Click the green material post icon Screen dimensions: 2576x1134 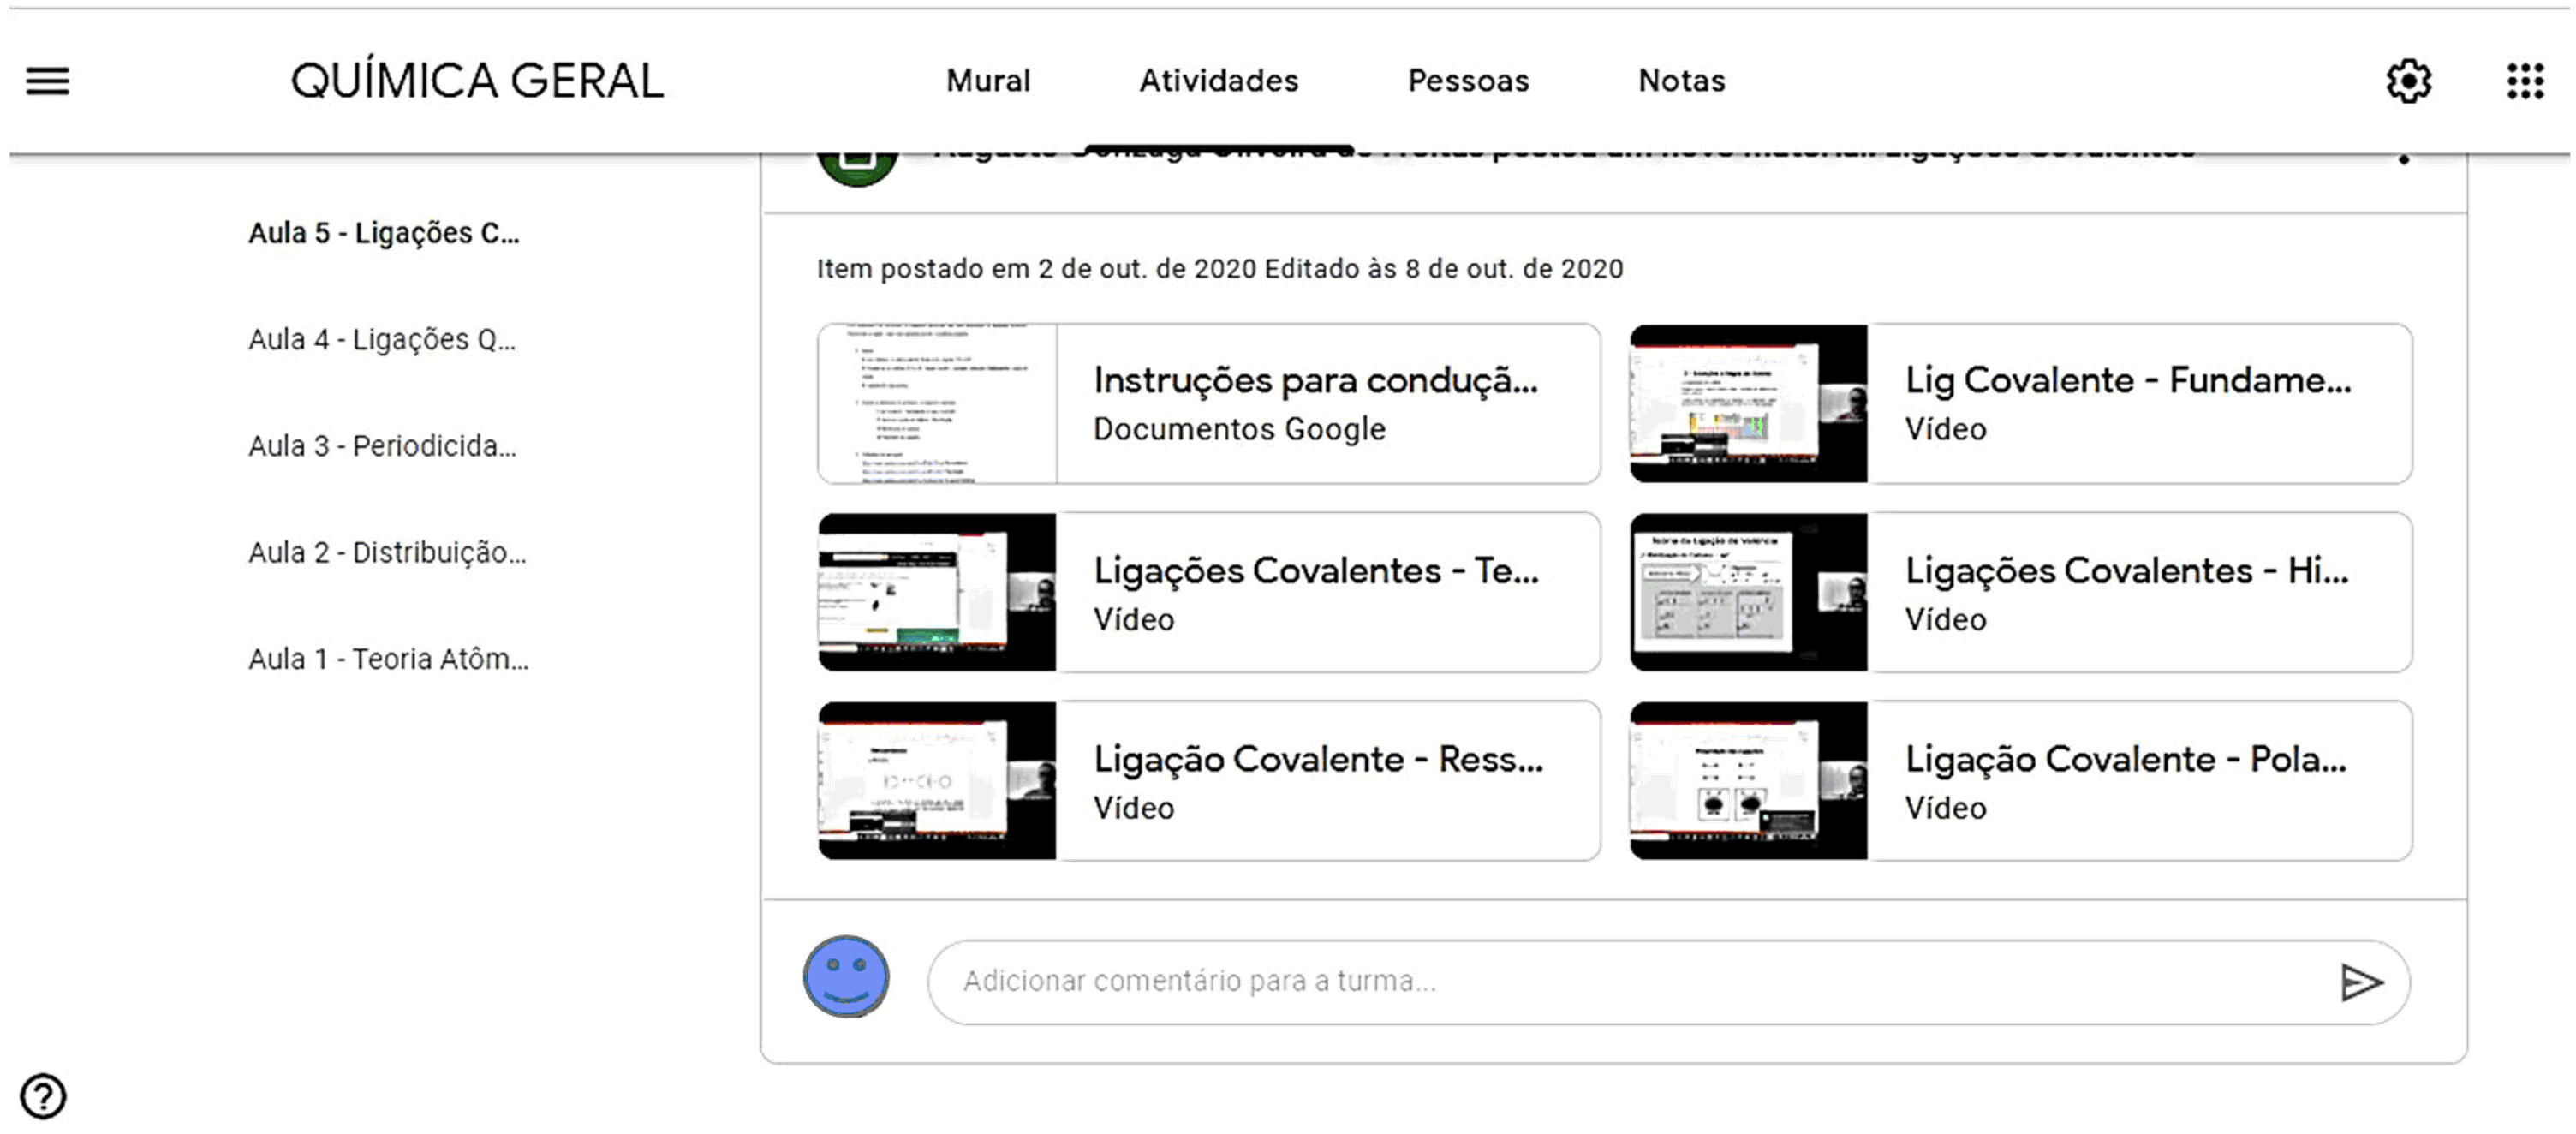[x=857, y=168]
